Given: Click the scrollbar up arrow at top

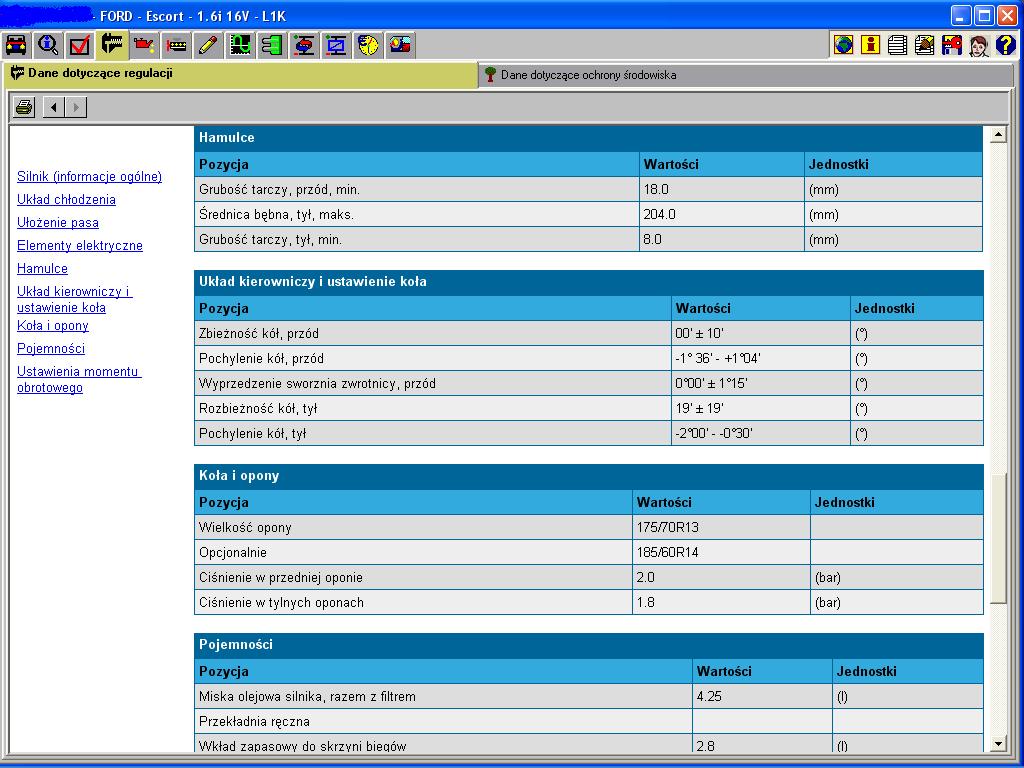Looking at the screenshot, I should point(997,134).
